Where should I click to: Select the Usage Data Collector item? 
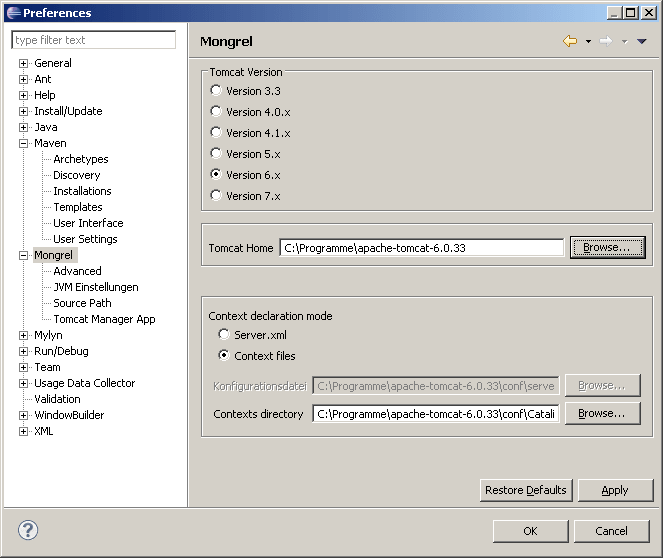(85, 383)
